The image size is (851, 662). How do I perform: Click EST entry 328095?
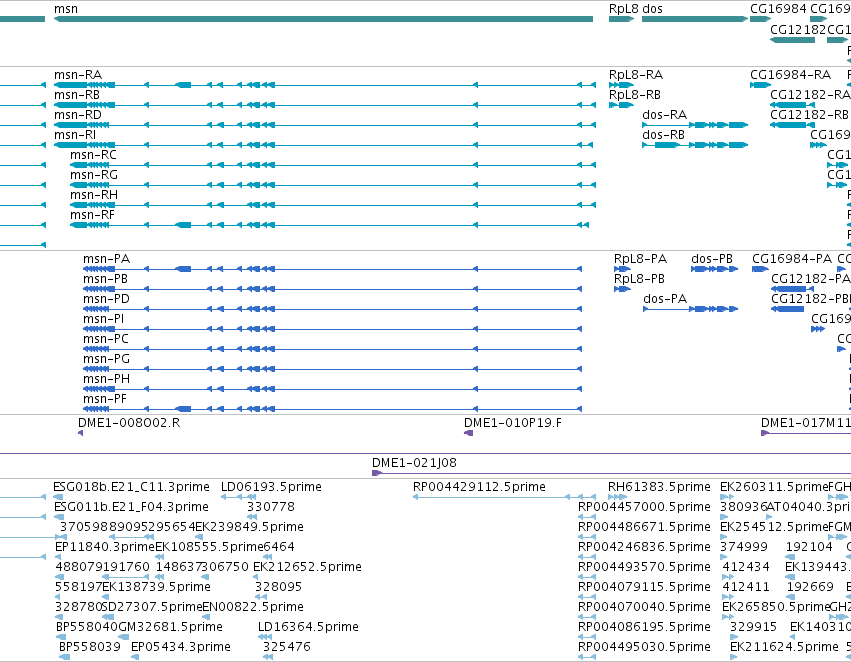click(x=278, y=588)
